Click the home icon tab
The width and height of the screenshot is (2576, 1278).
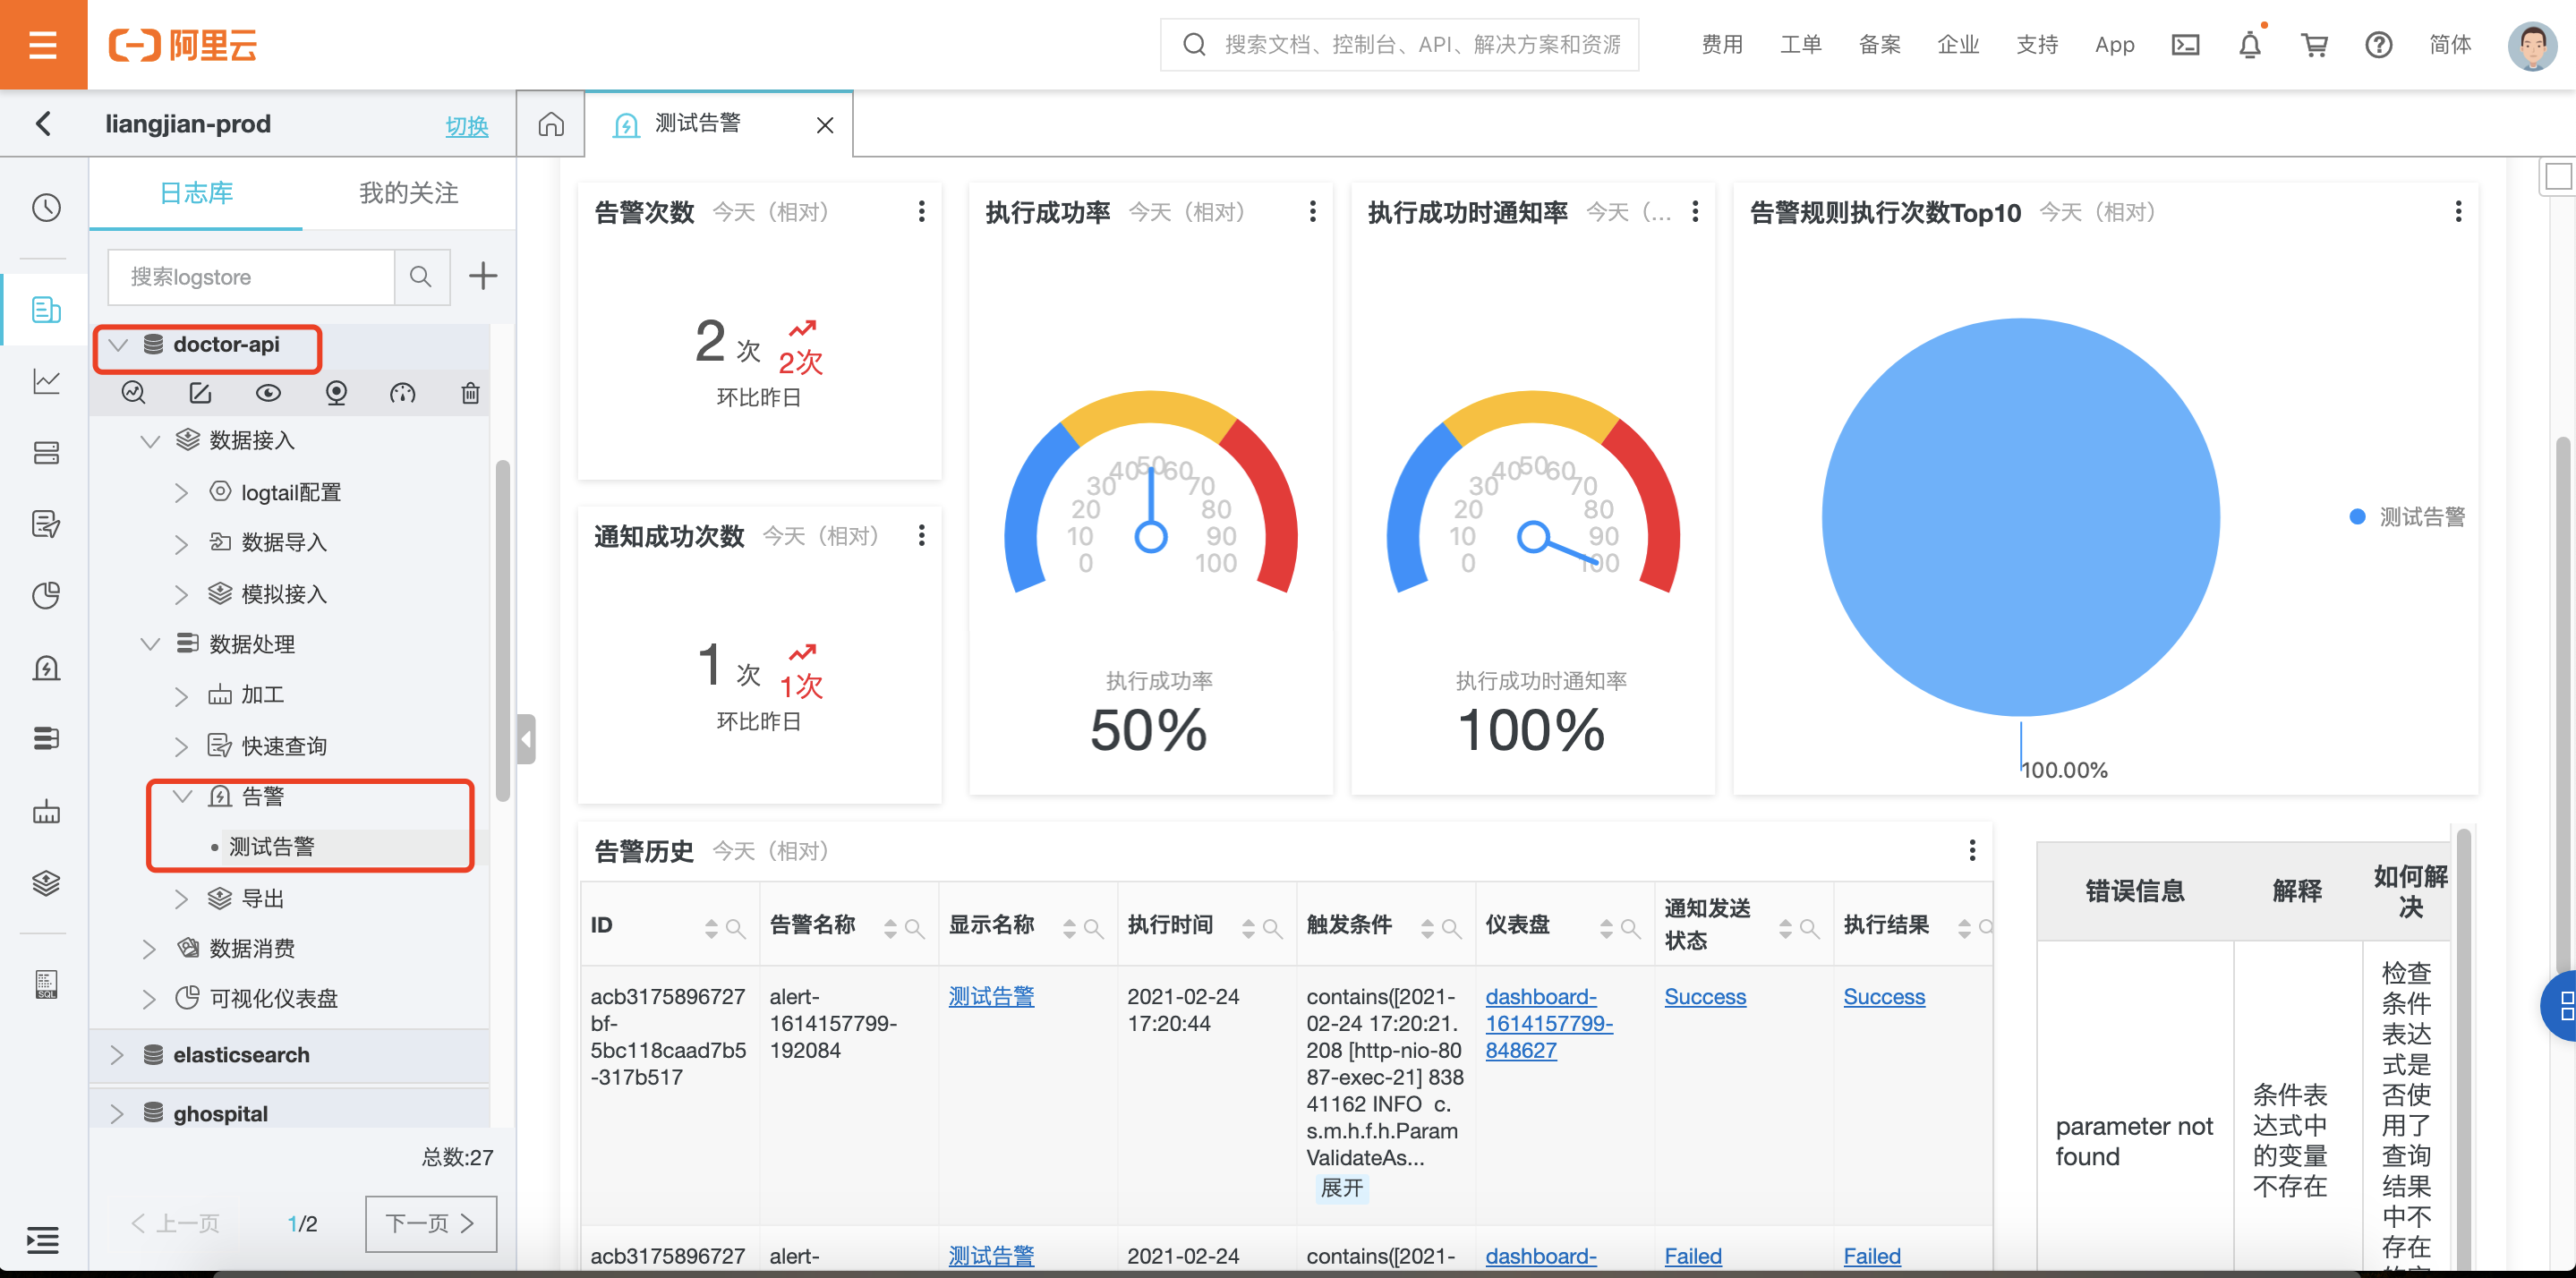tap(551, 124)
